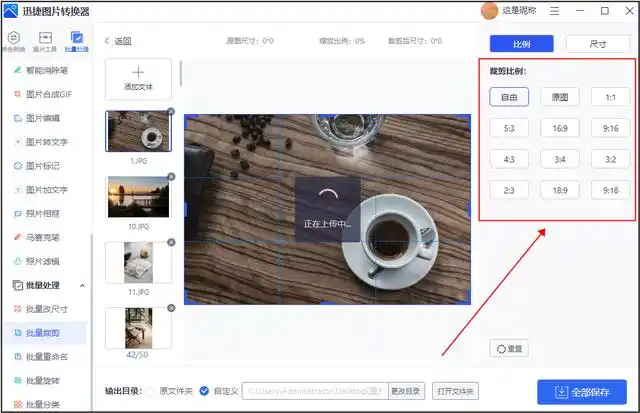The height and width of the screenshot is (413, 640).
Task: Remove 1.JPG using its X icon
Action: [x=171, y=111]
